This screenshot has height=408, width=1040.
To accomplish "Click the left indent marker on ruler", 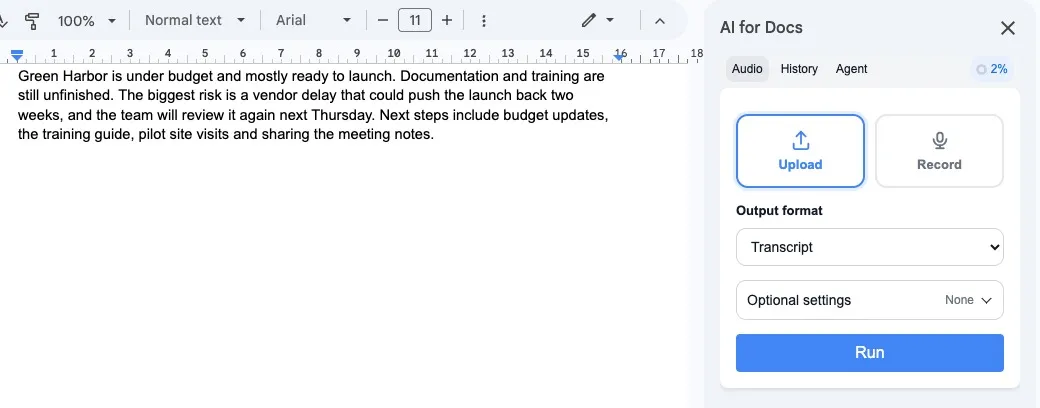I will click(17, 54).
